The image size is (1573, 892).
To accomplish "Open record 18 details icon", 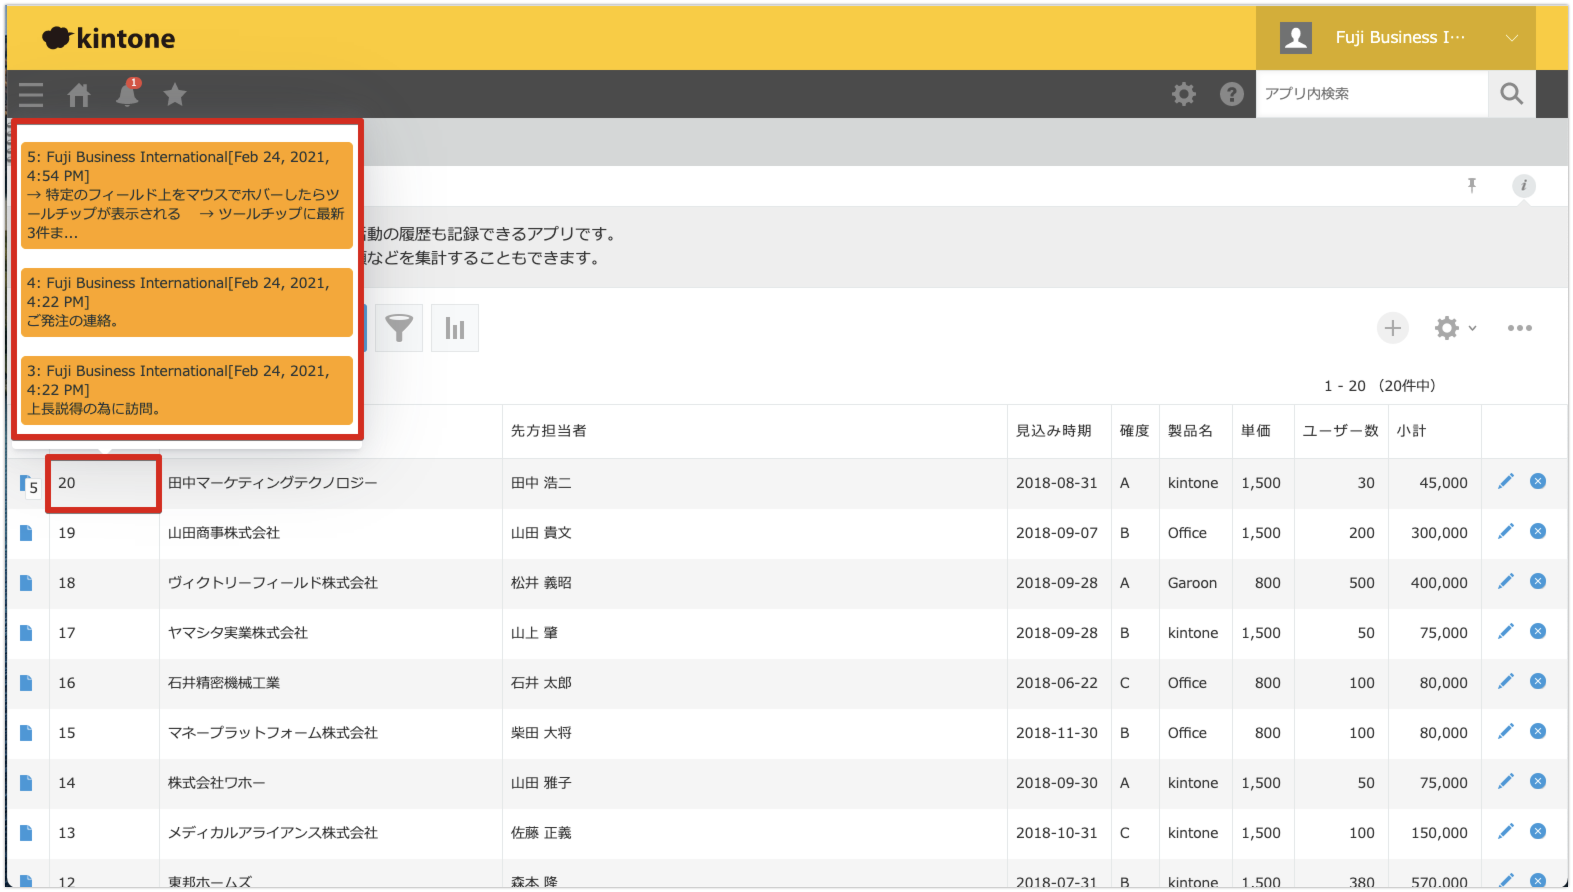I will [26, 583].
